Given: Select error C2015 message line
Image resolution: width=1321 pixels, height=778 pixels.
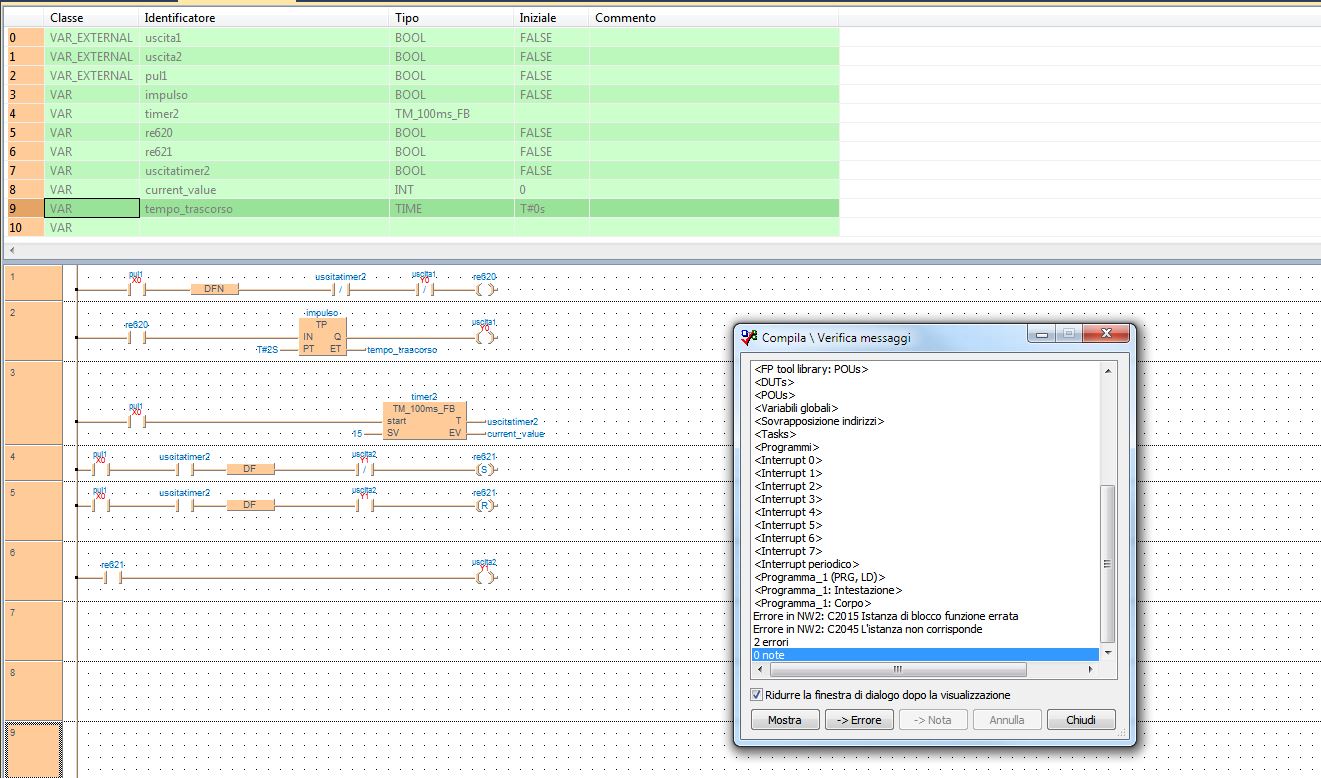Looking at the screenshot, I should click(x=885, y=616).
